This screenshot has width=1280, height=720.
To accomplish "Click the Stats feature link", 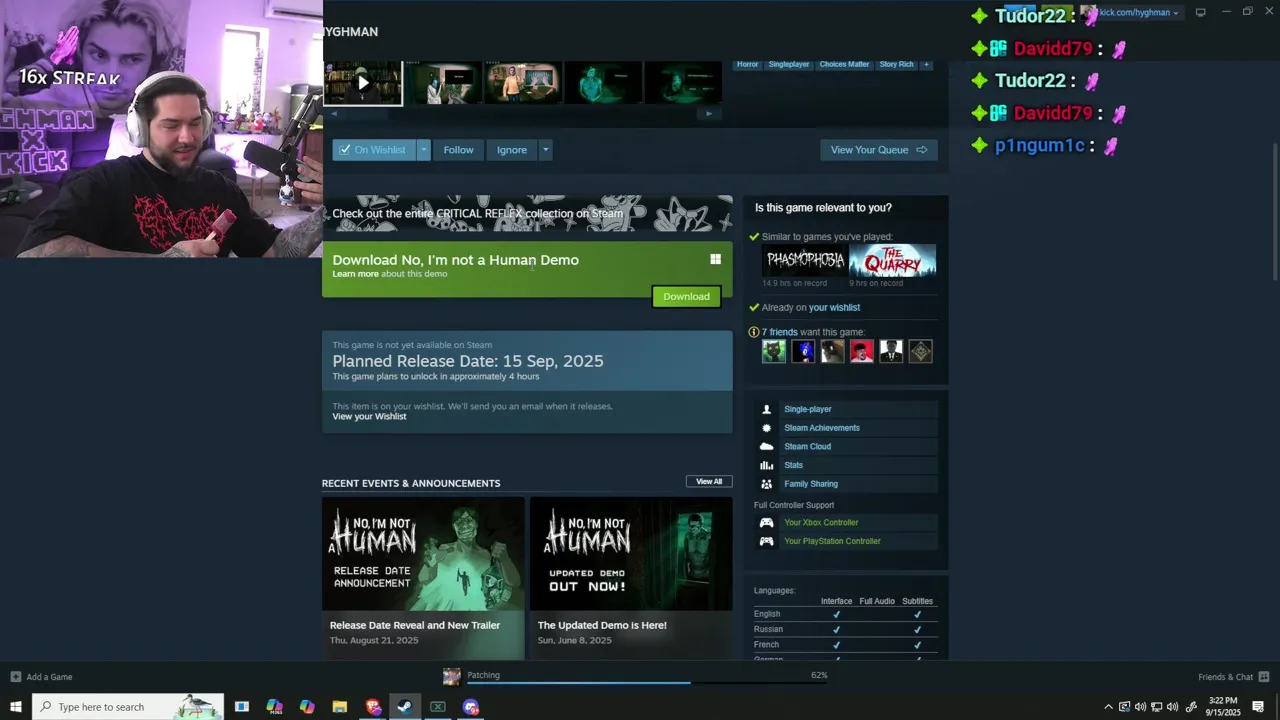I will click(793, 465).
